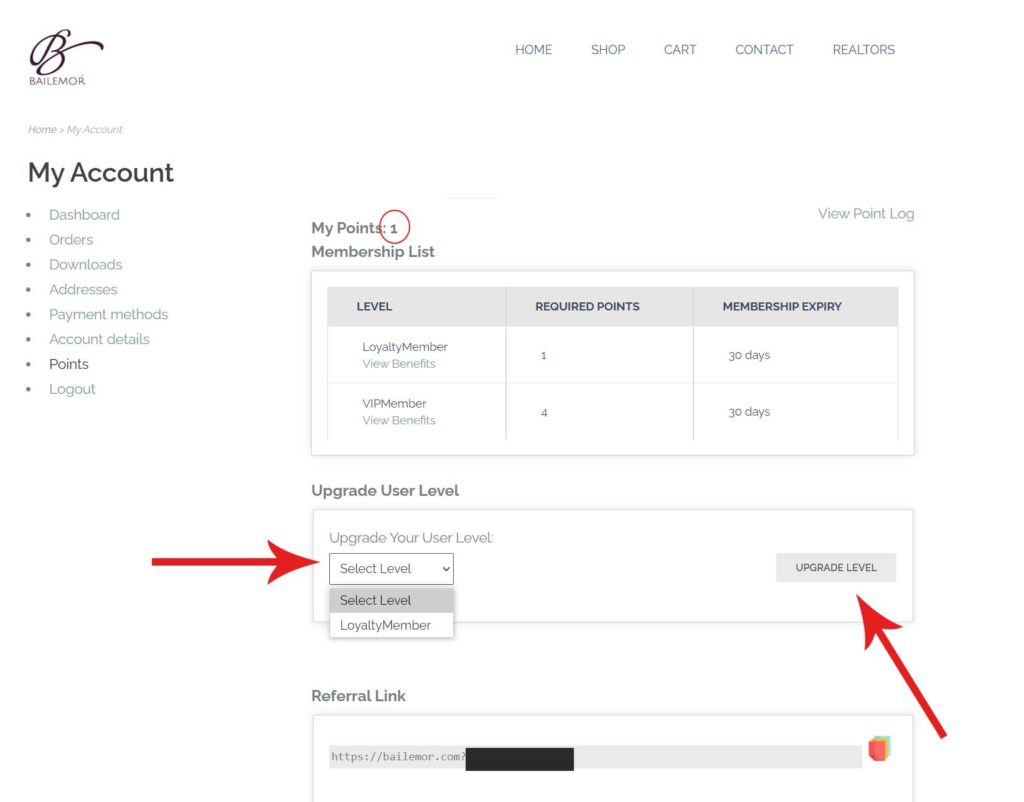Click the referral link URL field
This screenshot has width=1024, height=802.
[595, 757]
